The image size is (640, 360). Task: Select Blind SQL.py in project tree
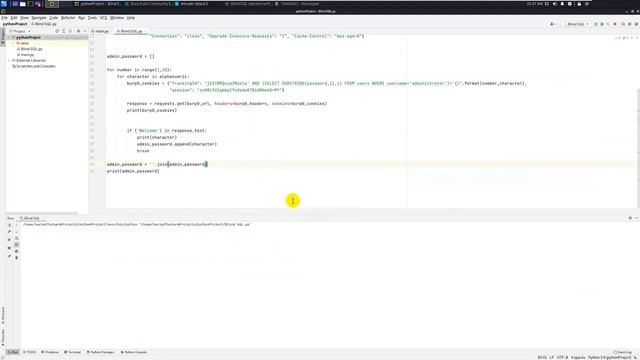(x=30, y=49)
